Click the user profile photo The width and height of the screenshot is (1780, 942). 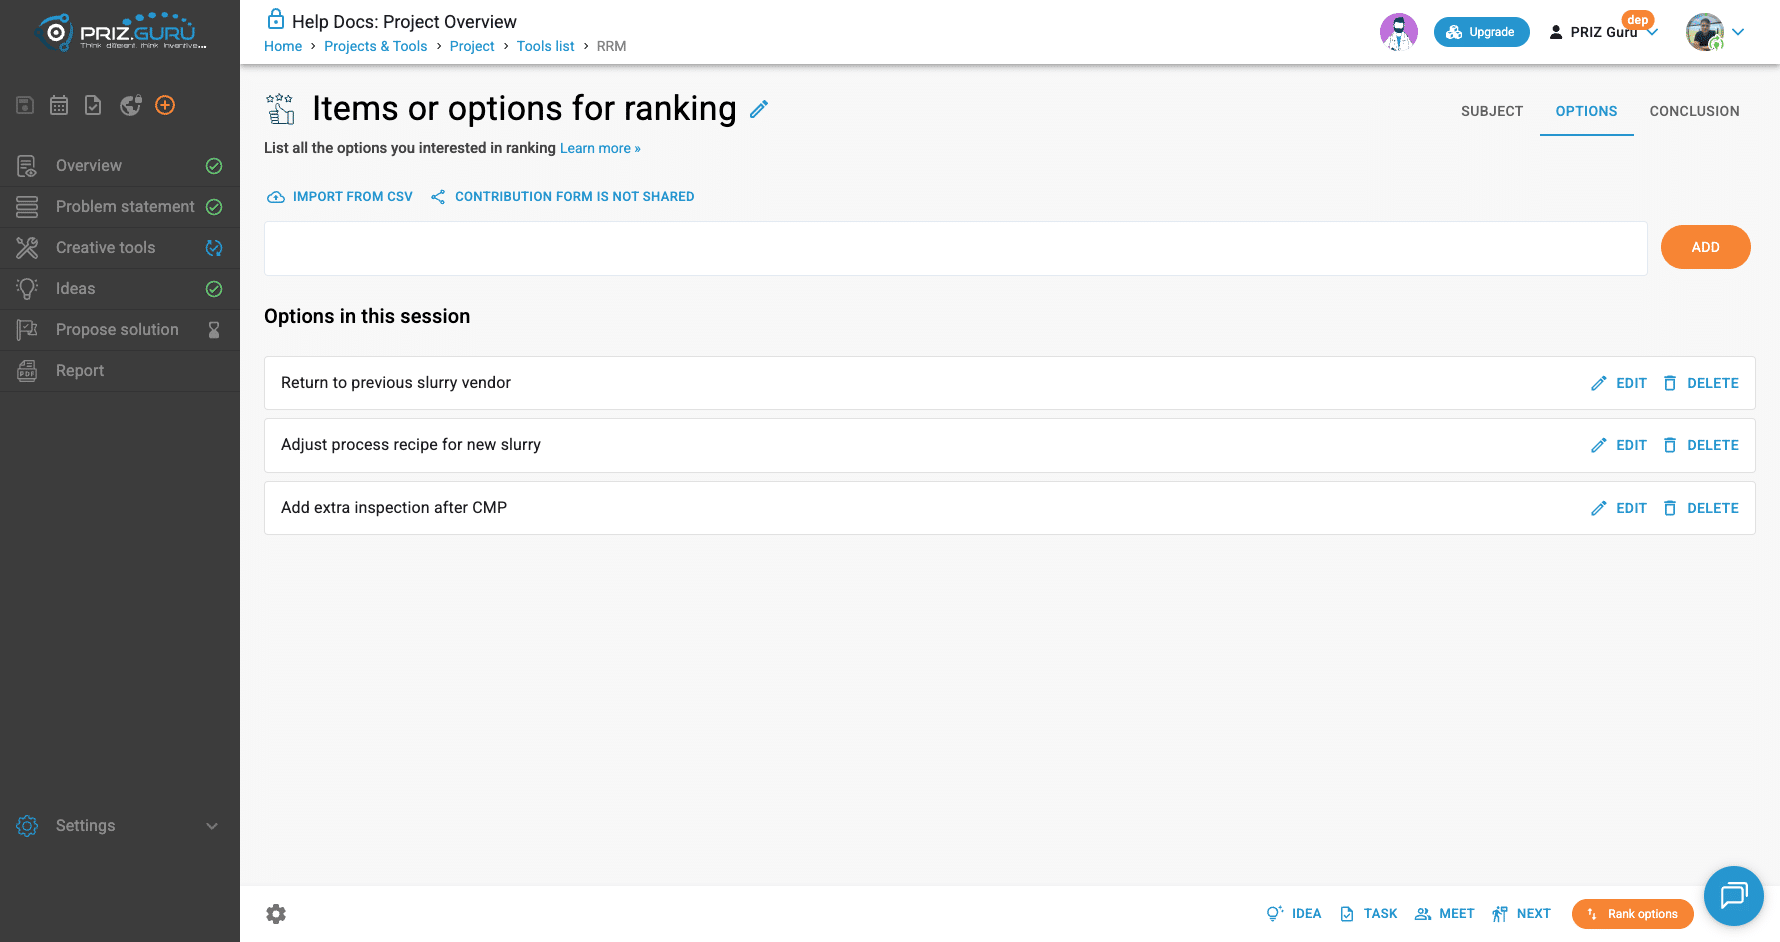[x=1705, y=32]
